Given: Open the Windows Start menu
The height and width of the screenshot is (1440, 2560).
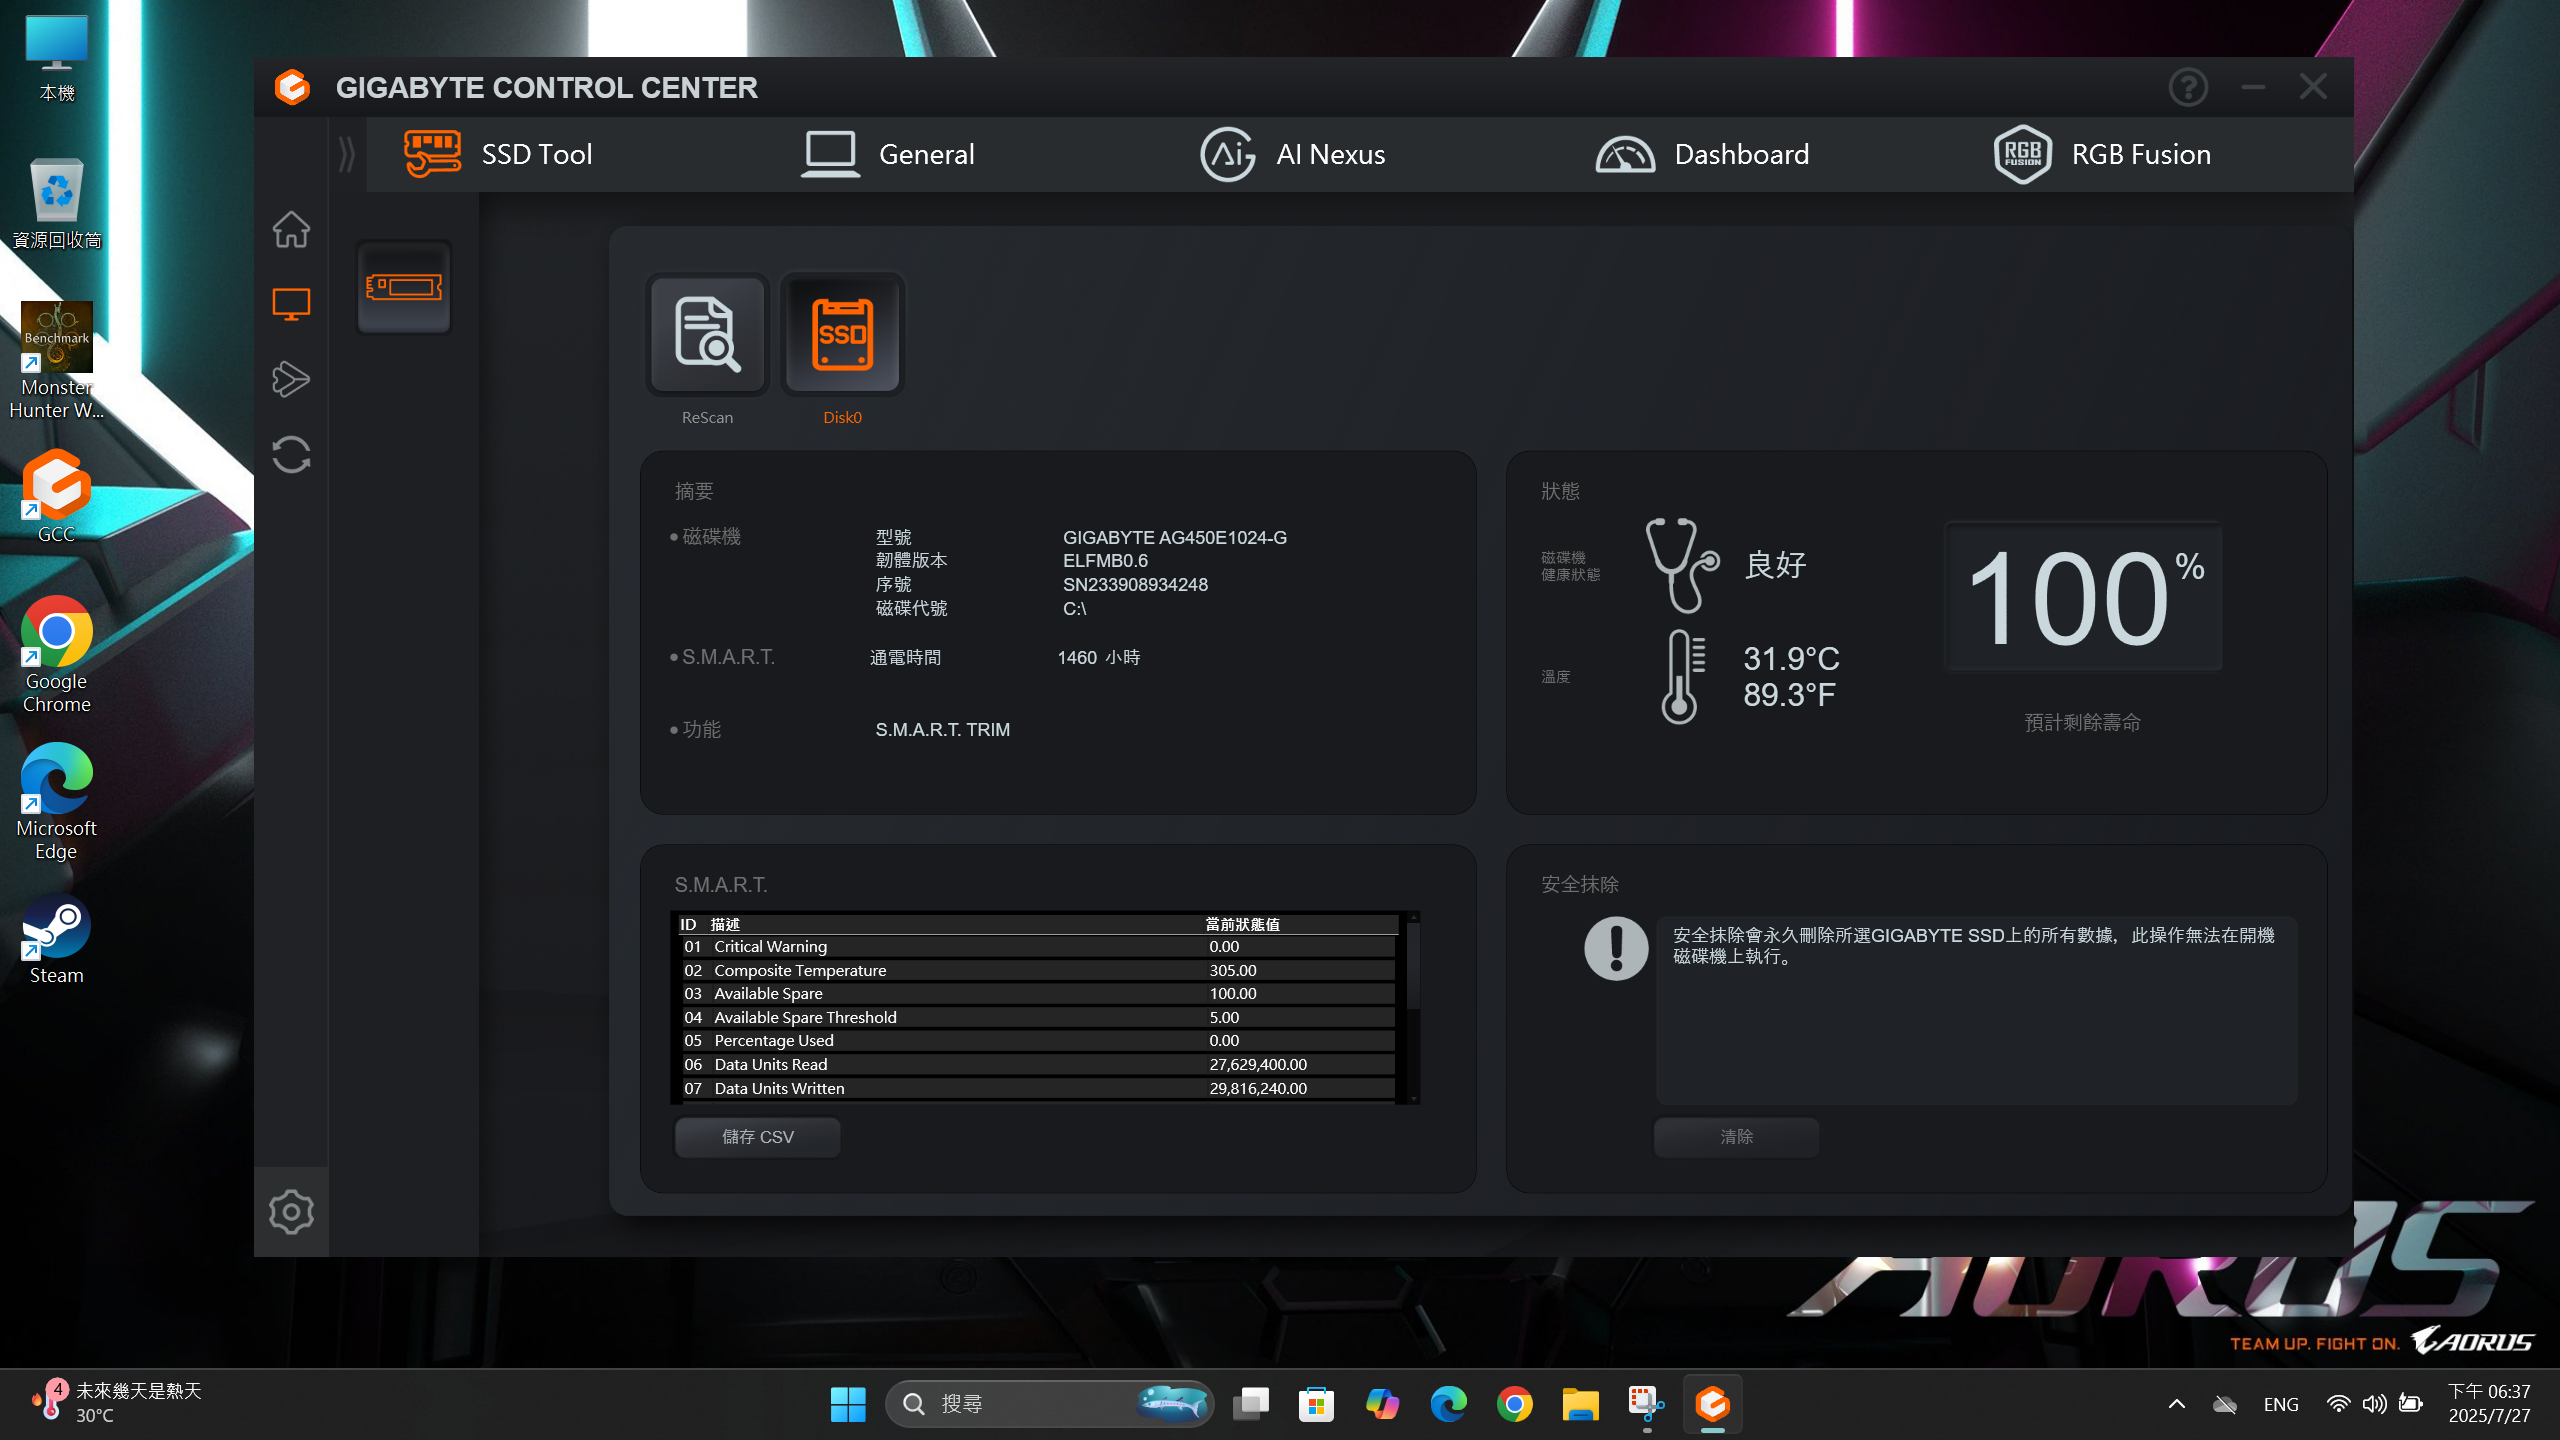Looking at the screenshot, I should (848, 1404).
